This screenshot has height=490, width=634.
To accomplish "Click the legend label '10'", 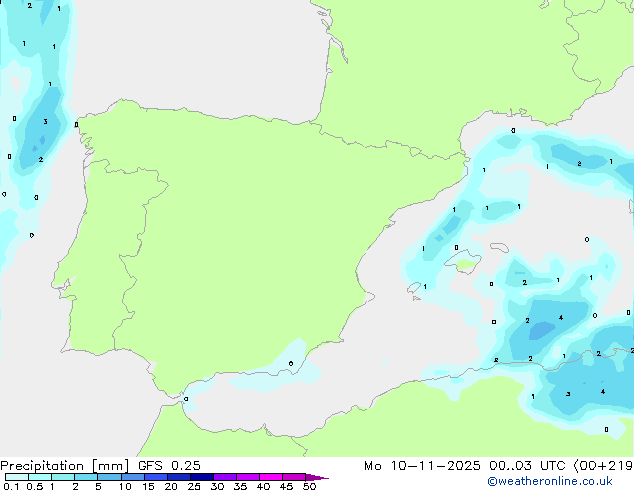I will [125, 486].
